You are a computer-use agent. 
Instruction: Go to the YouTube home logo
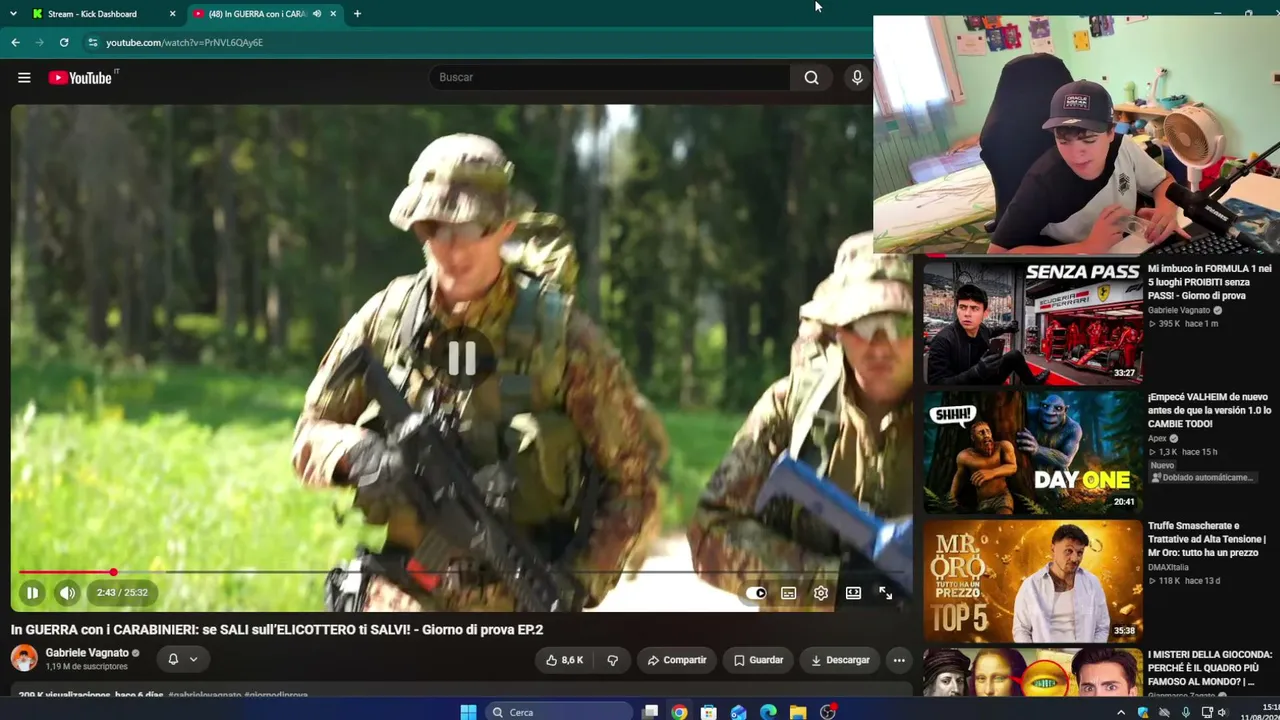80,78
